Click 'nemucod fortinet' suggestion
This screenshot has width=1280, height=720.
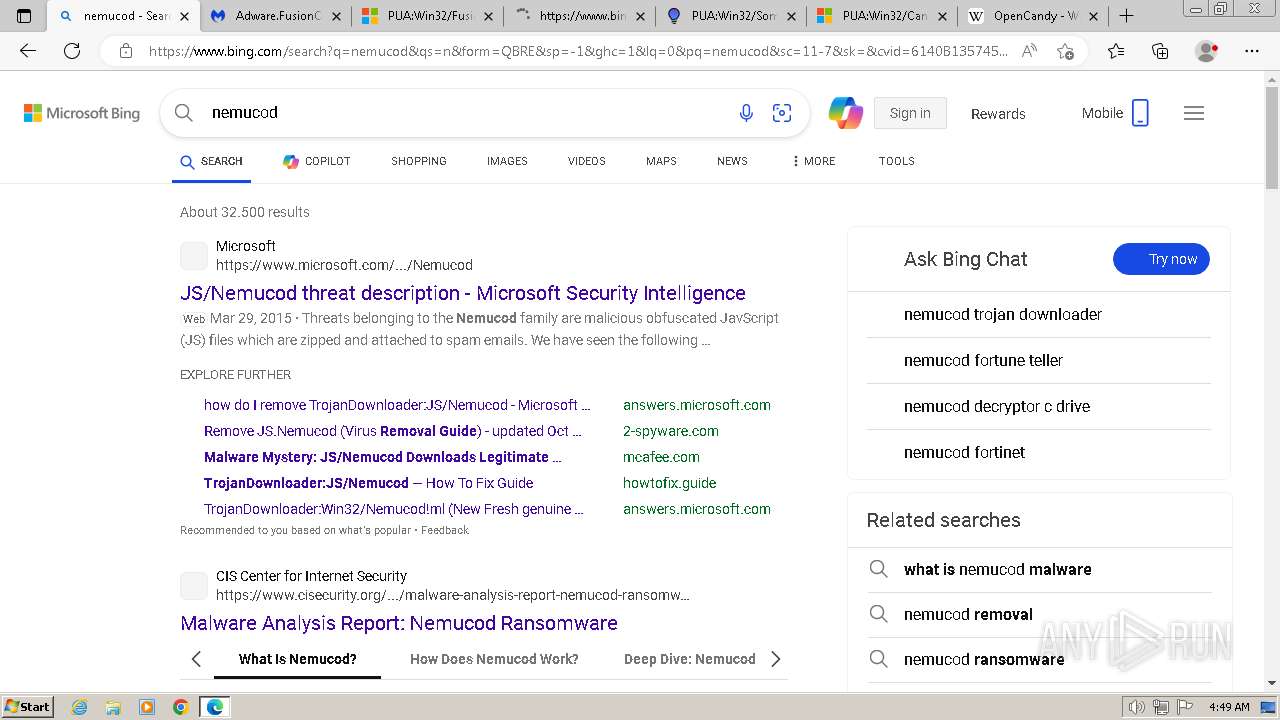tap(965, 452)
